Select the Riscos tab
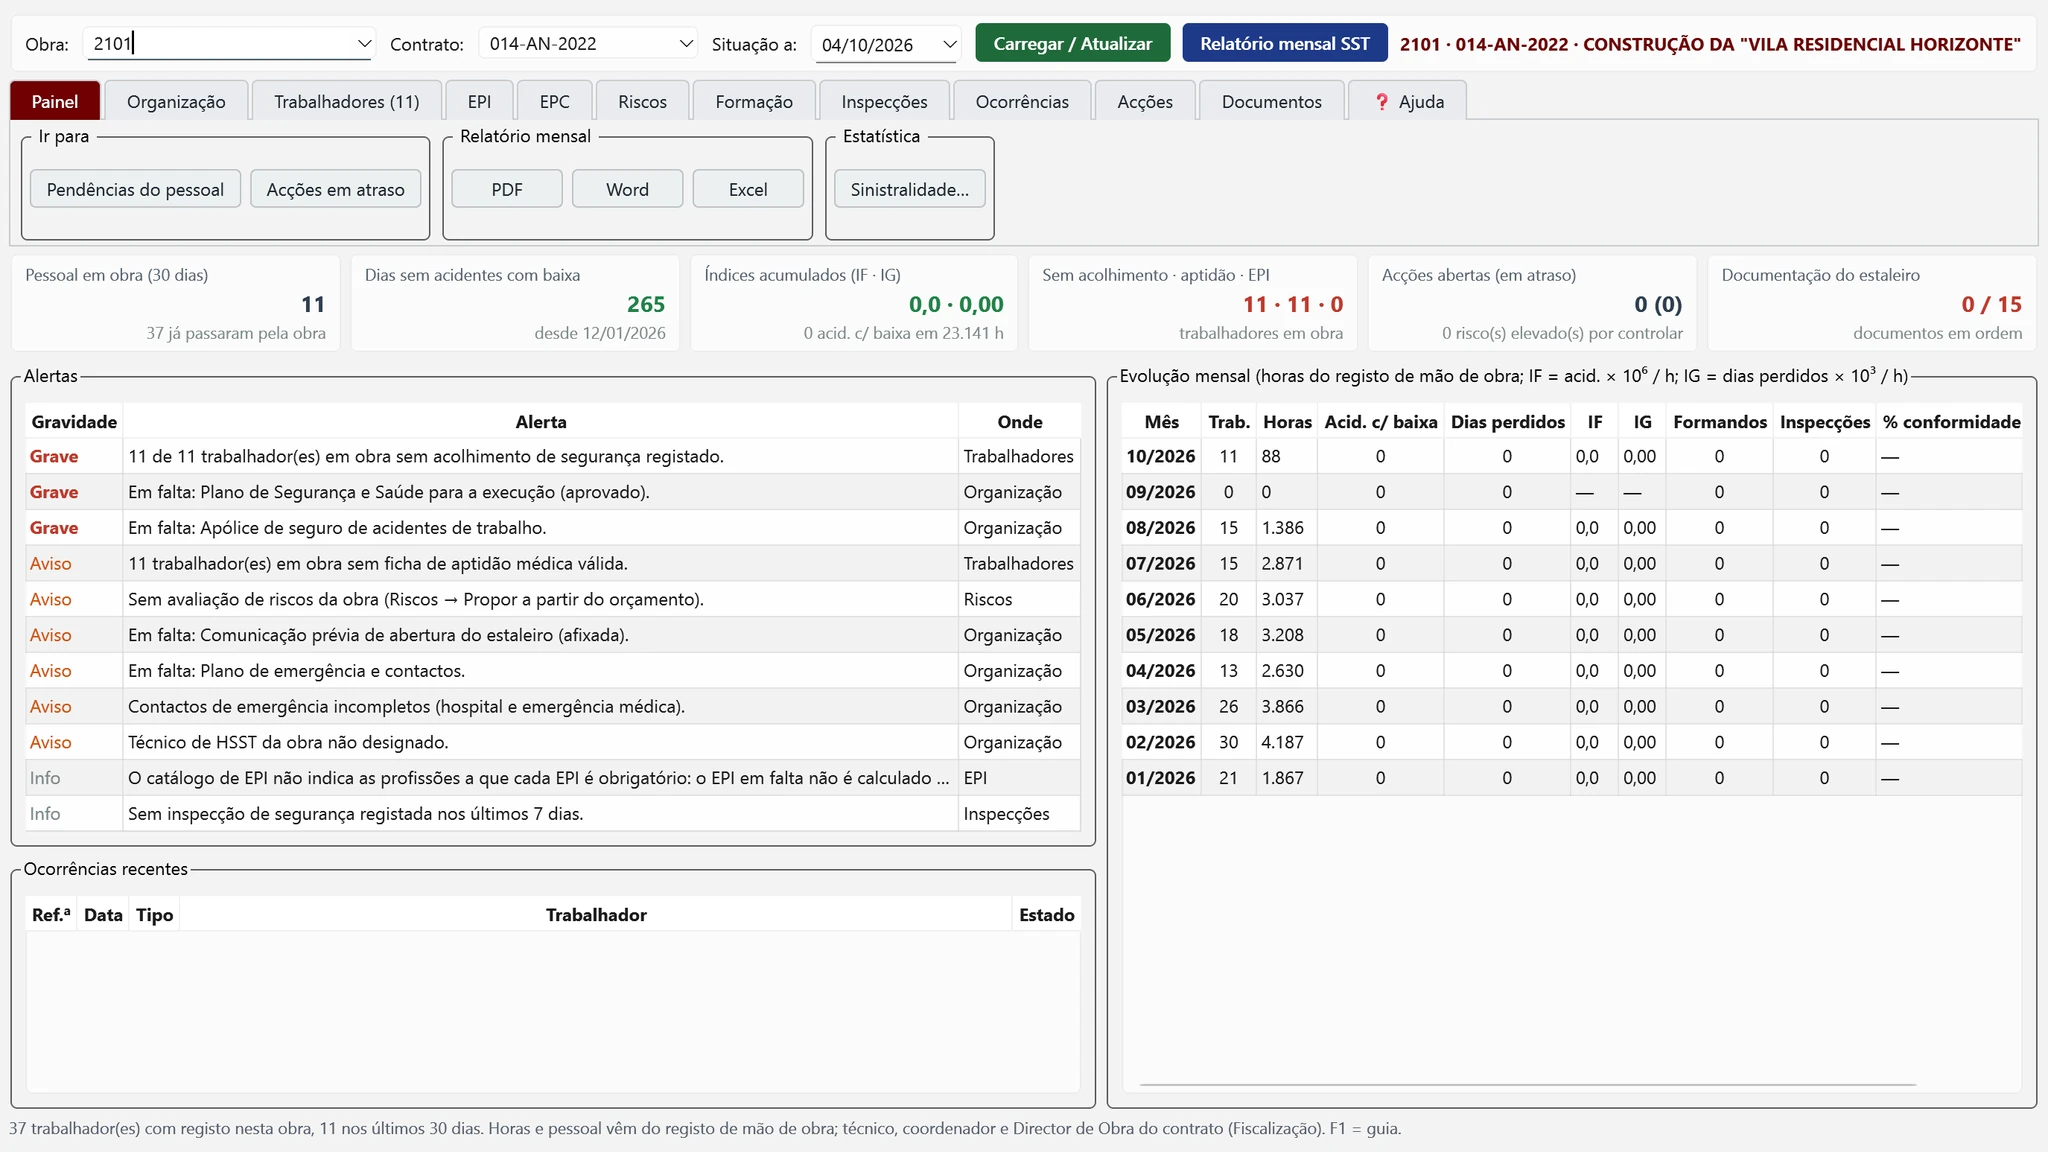The height and width of the screenshot is (1152, 2048). coord(642,101)
